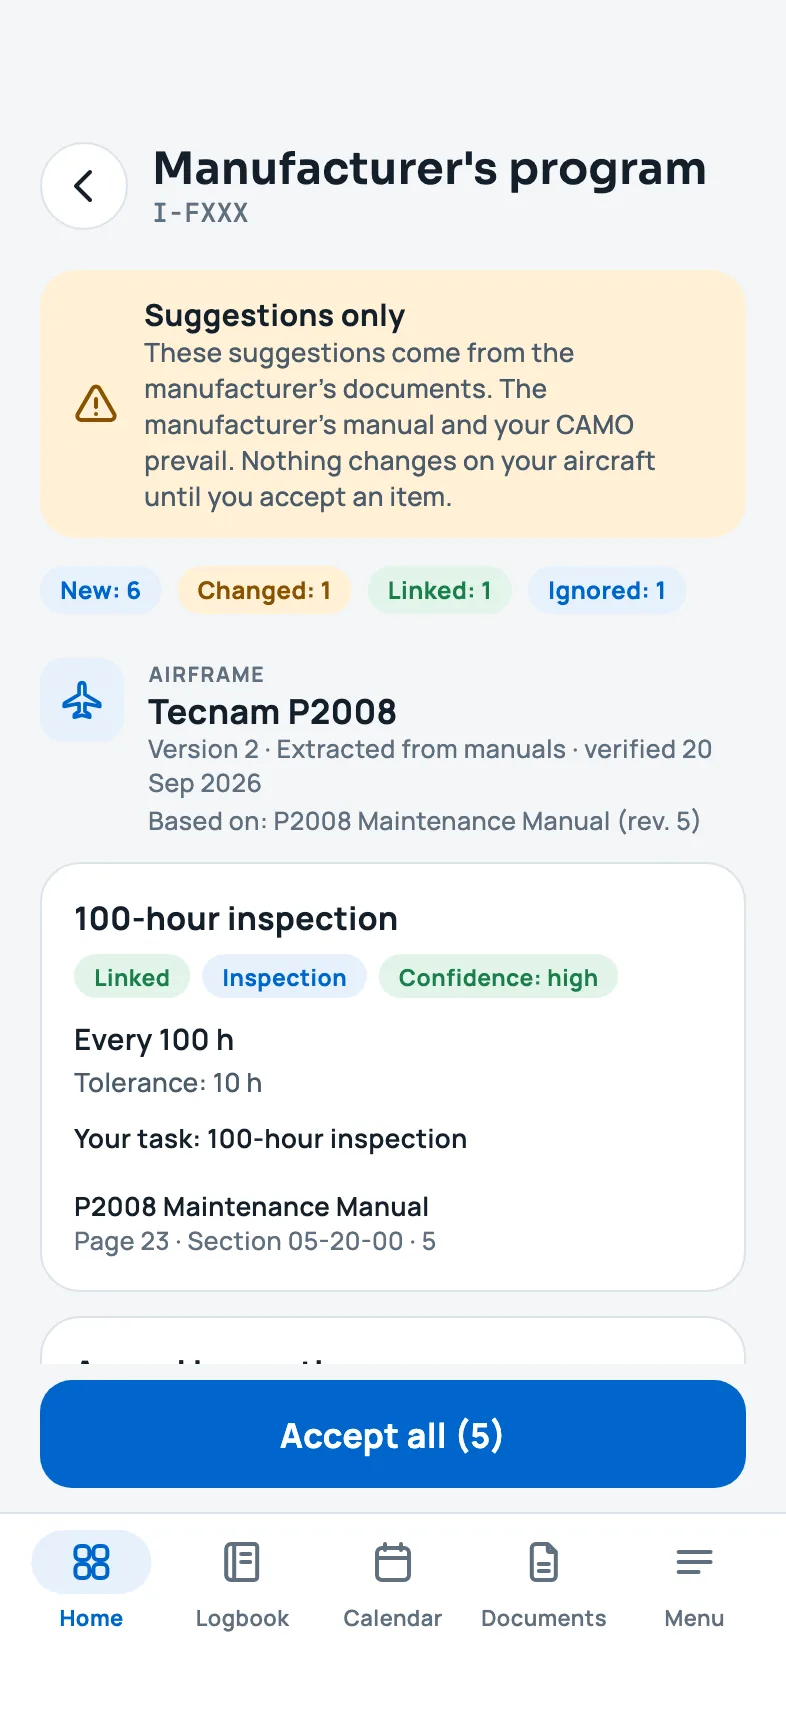Click the AIRFRAME section label
The image size is (786, 1710).
pyautogui.click(x=206, y=675)
